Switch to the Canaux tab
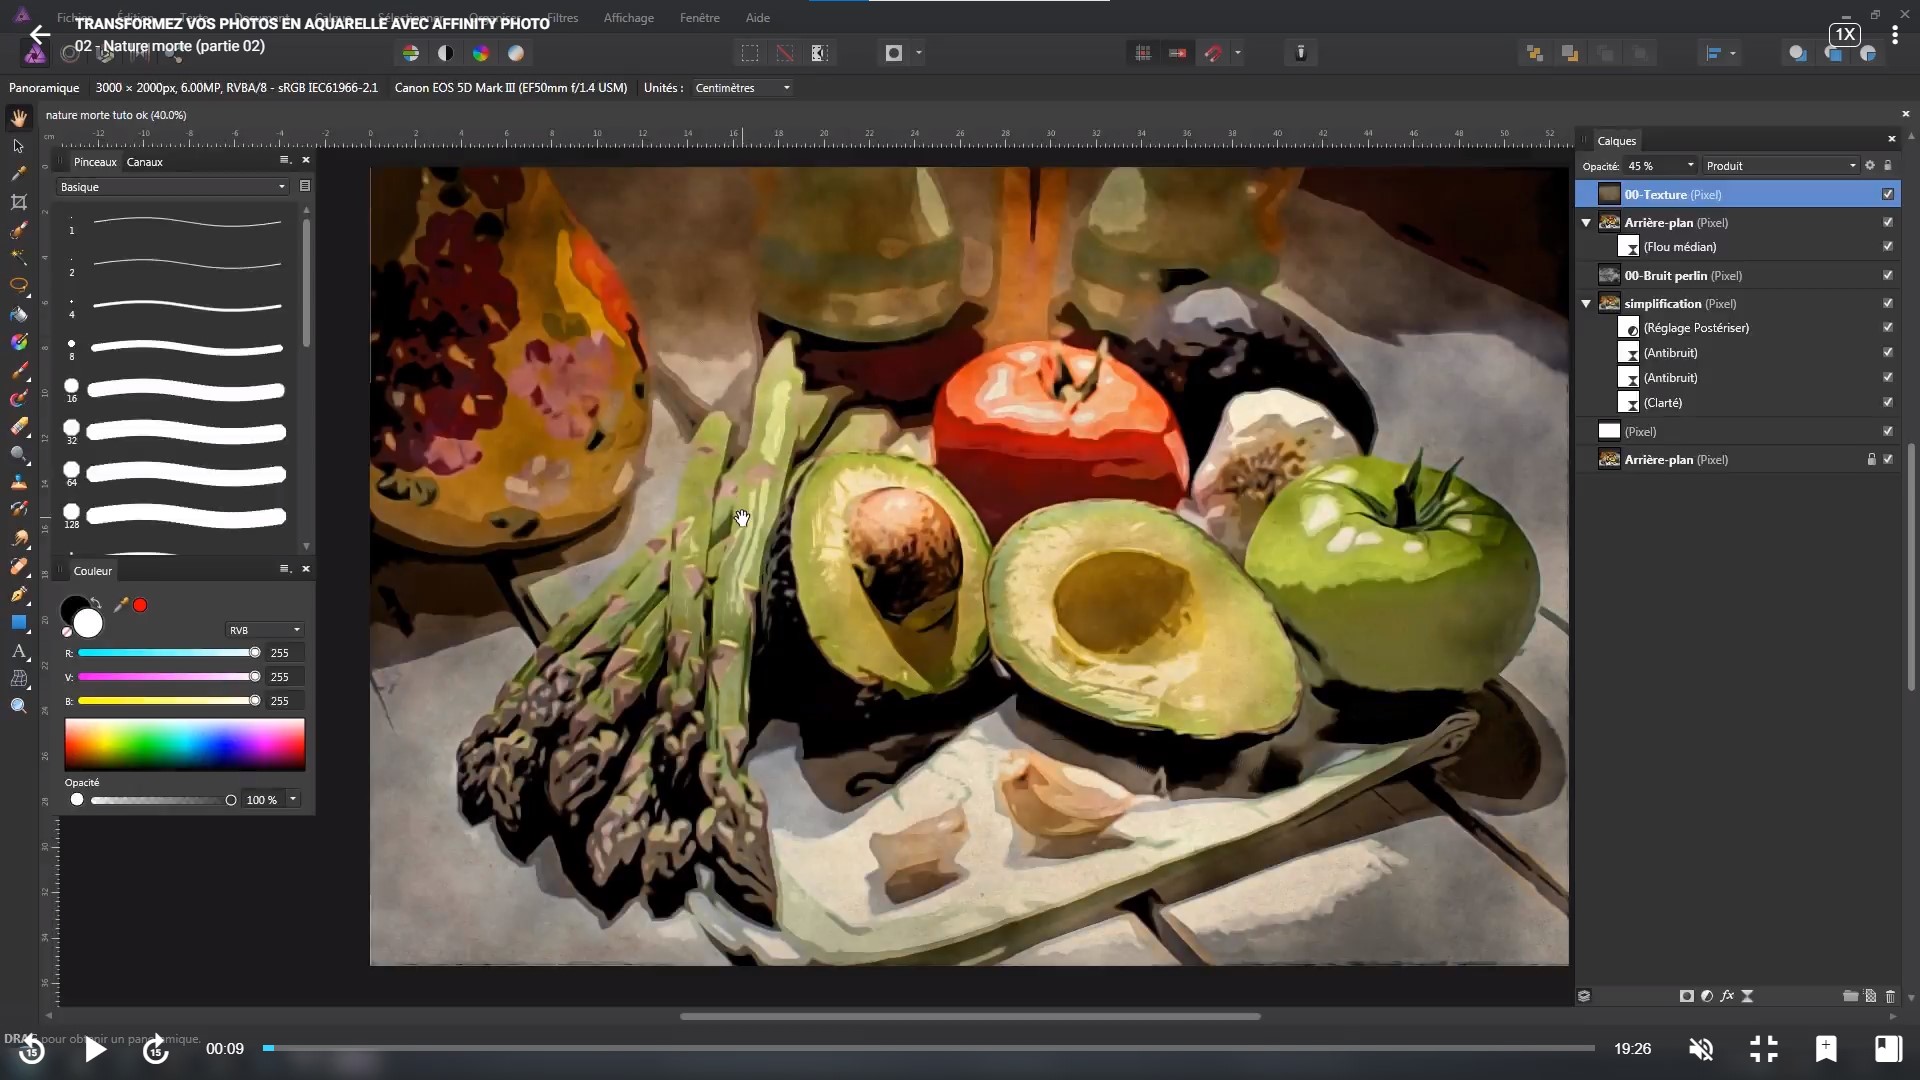Viewport: 1920px width, 1080px height. (x=144, y=162)
